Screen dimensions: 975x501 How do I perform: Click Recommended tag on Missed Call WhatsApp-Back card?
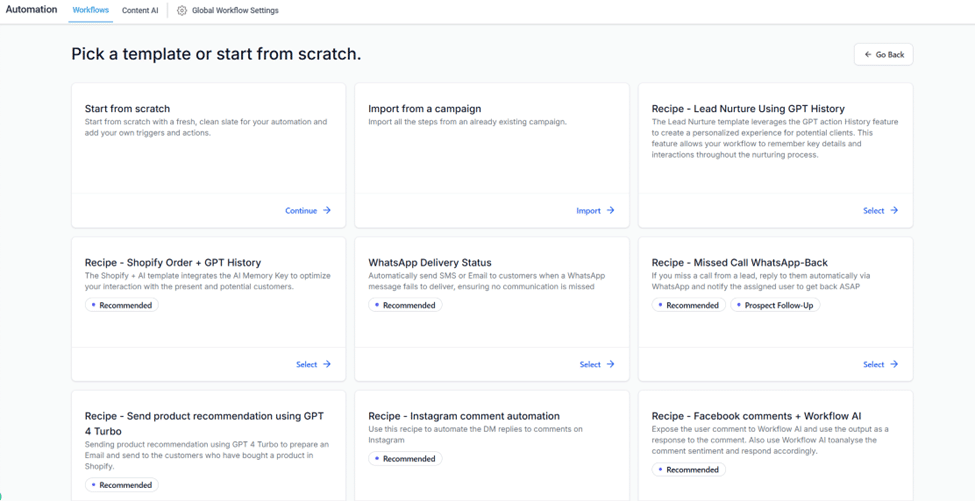689,305
